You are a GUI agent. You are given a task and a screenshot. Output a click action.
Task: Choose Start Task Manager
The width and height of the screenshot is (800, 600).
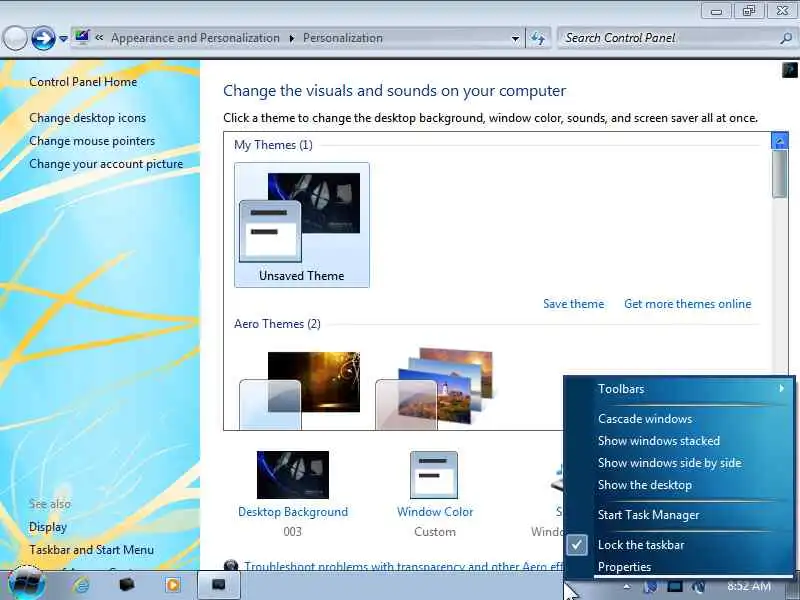pyautogui.click(x=680, y=515)
